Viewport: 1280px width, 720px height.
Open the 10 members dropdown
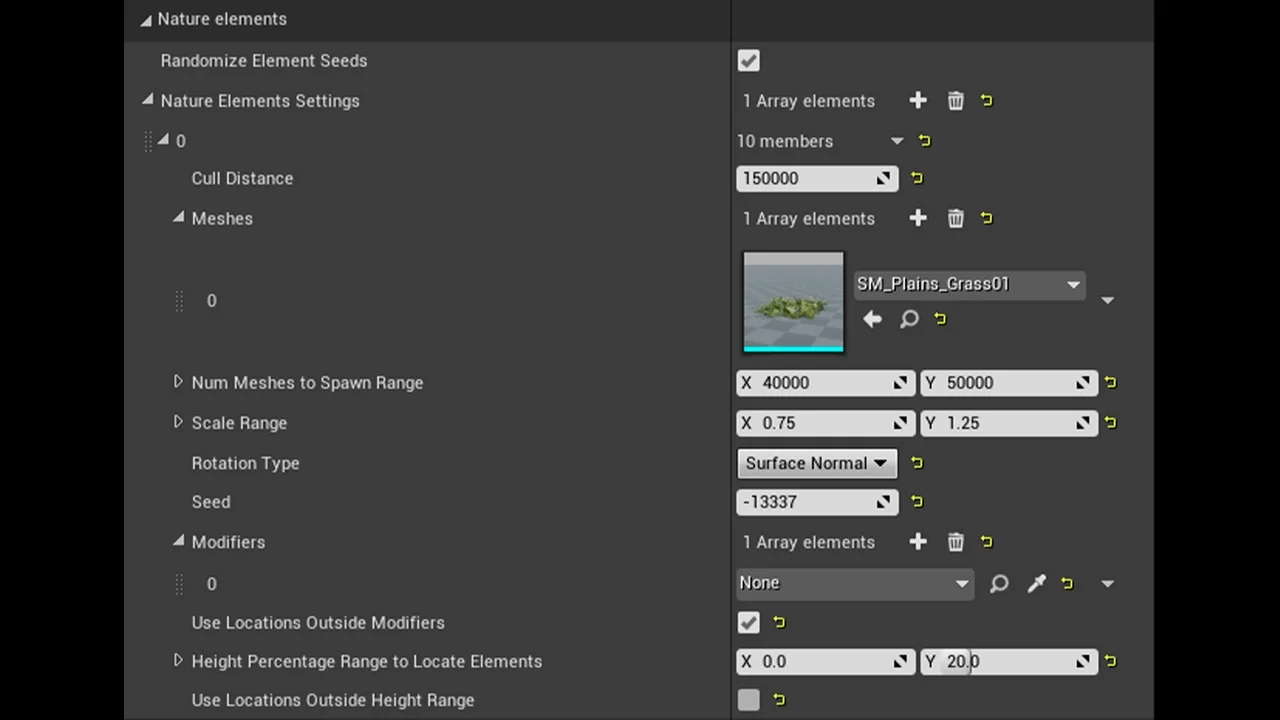tap(896, 141)
